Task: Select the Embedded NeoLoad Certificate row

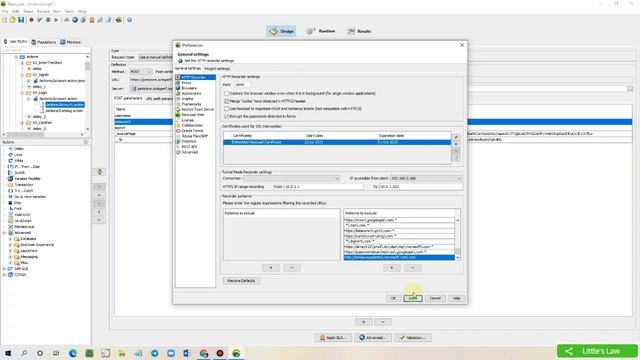Action: 337,142
